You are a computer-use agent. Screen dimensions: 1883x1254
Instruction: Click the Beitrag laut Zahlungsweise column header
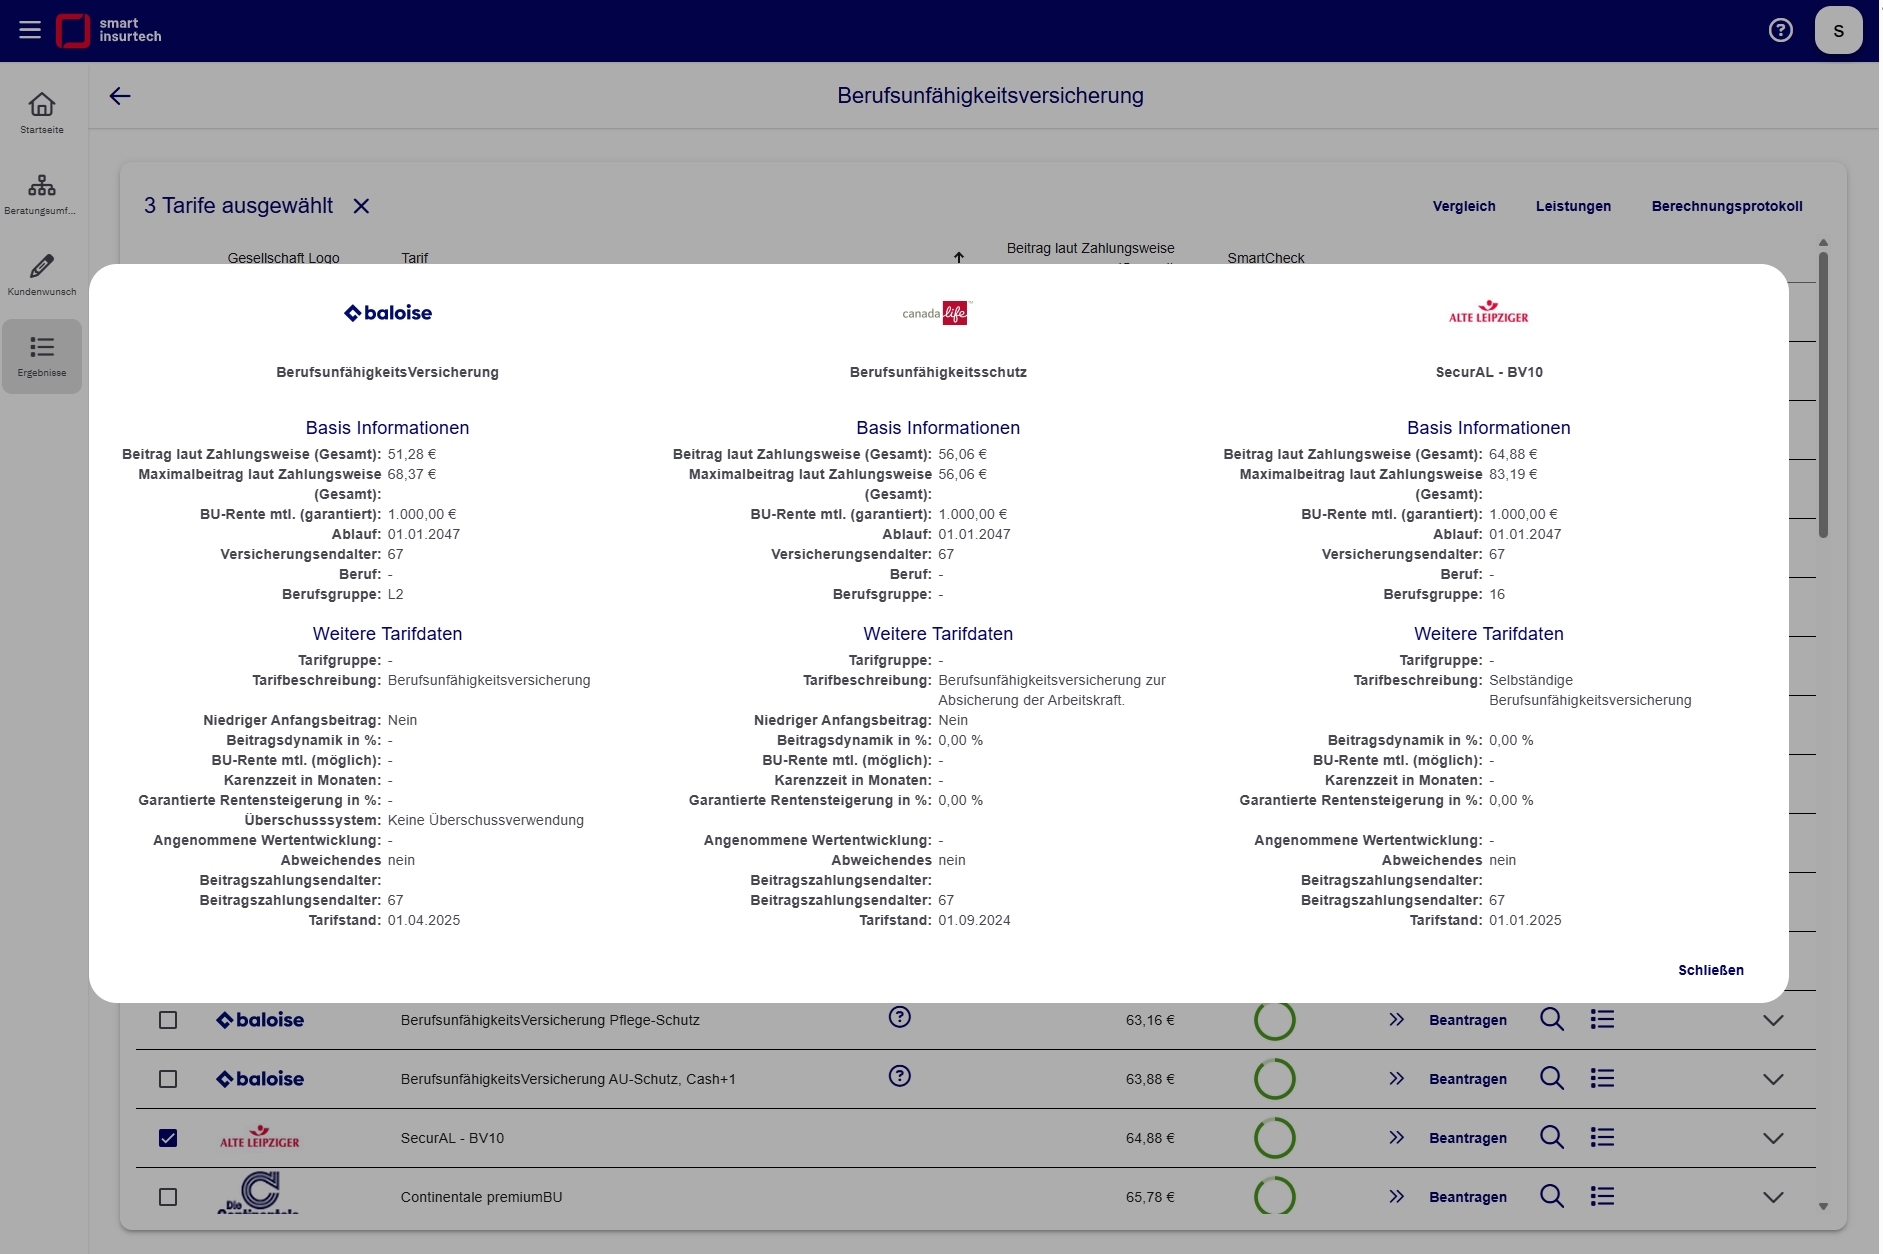tap(1090, 248)
